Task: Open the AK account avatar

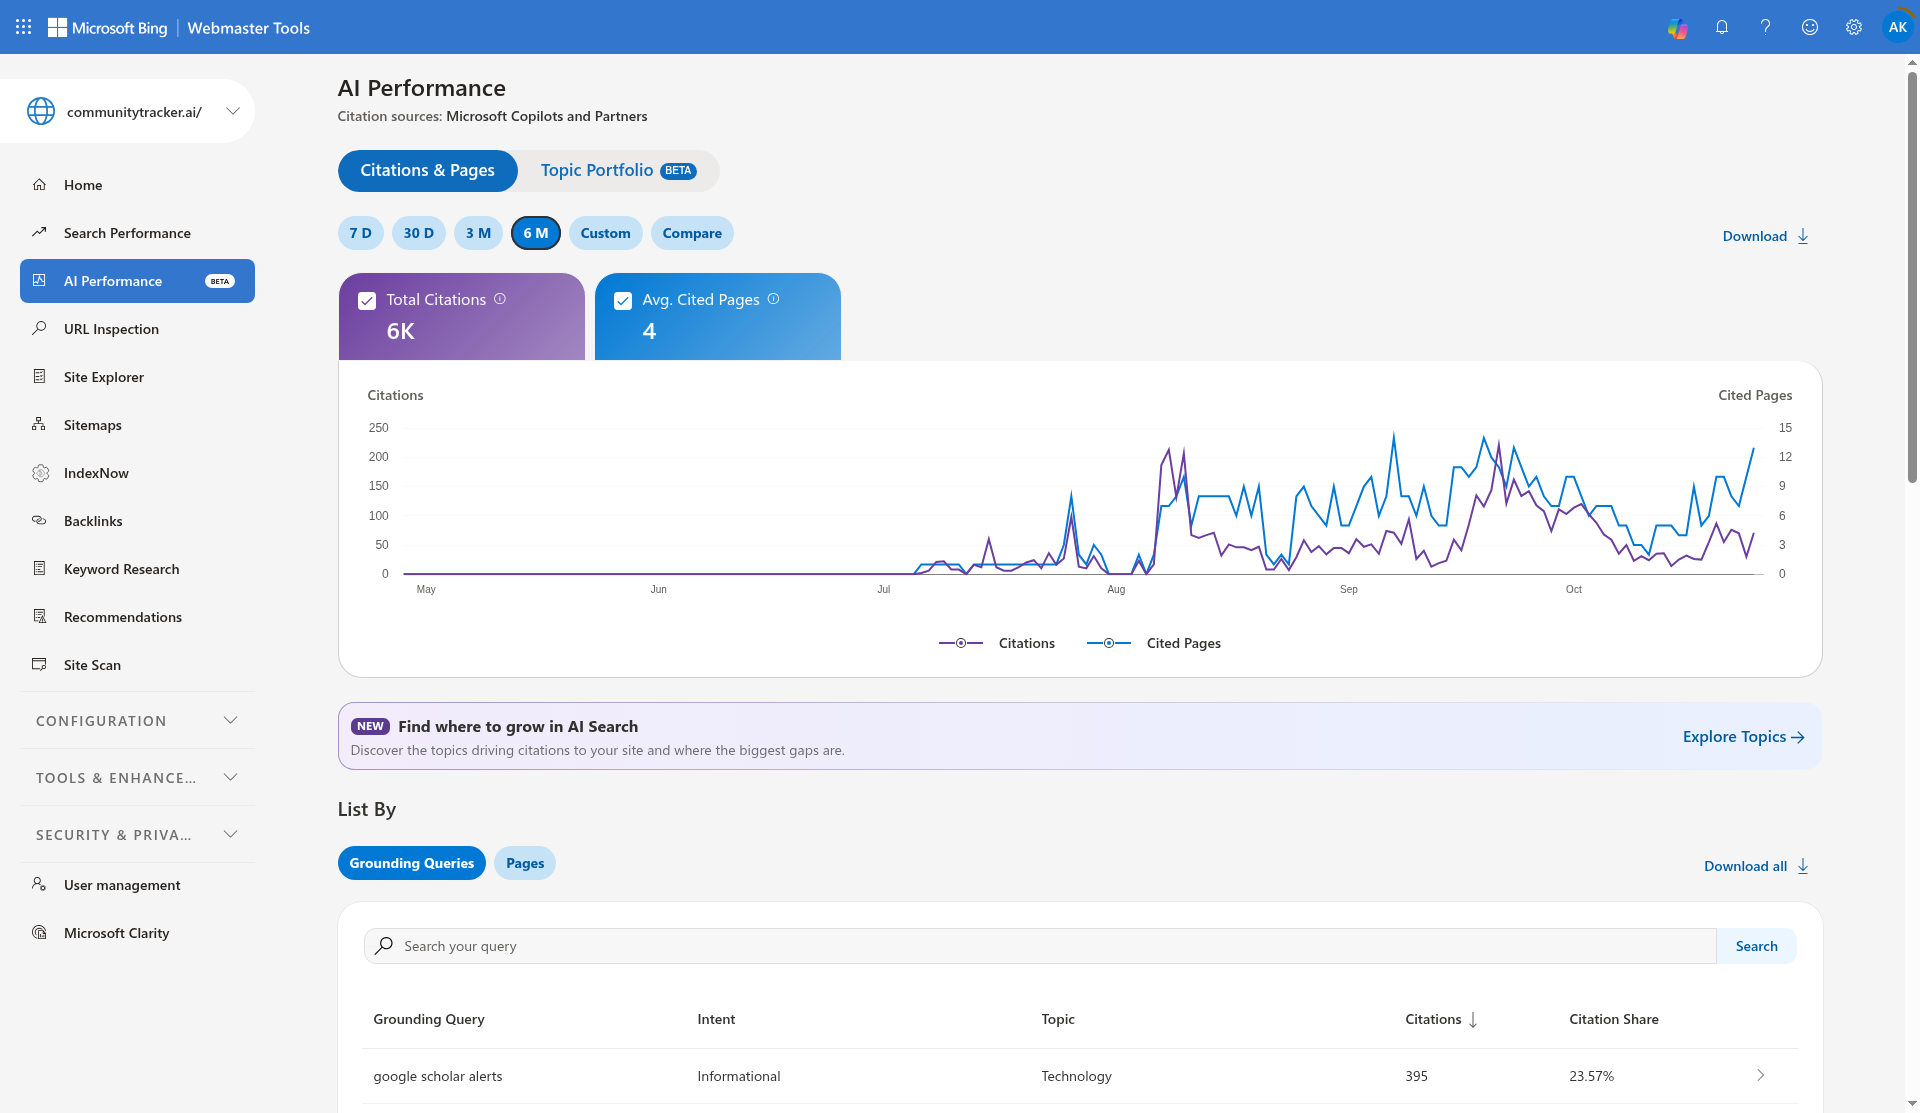Action: [1897, 28]
